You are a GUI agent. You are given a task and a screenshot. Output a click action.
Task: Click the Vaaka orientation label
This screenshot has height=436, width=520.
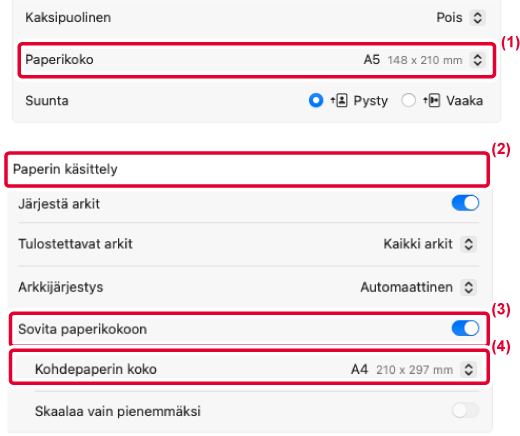click(465, 101)
